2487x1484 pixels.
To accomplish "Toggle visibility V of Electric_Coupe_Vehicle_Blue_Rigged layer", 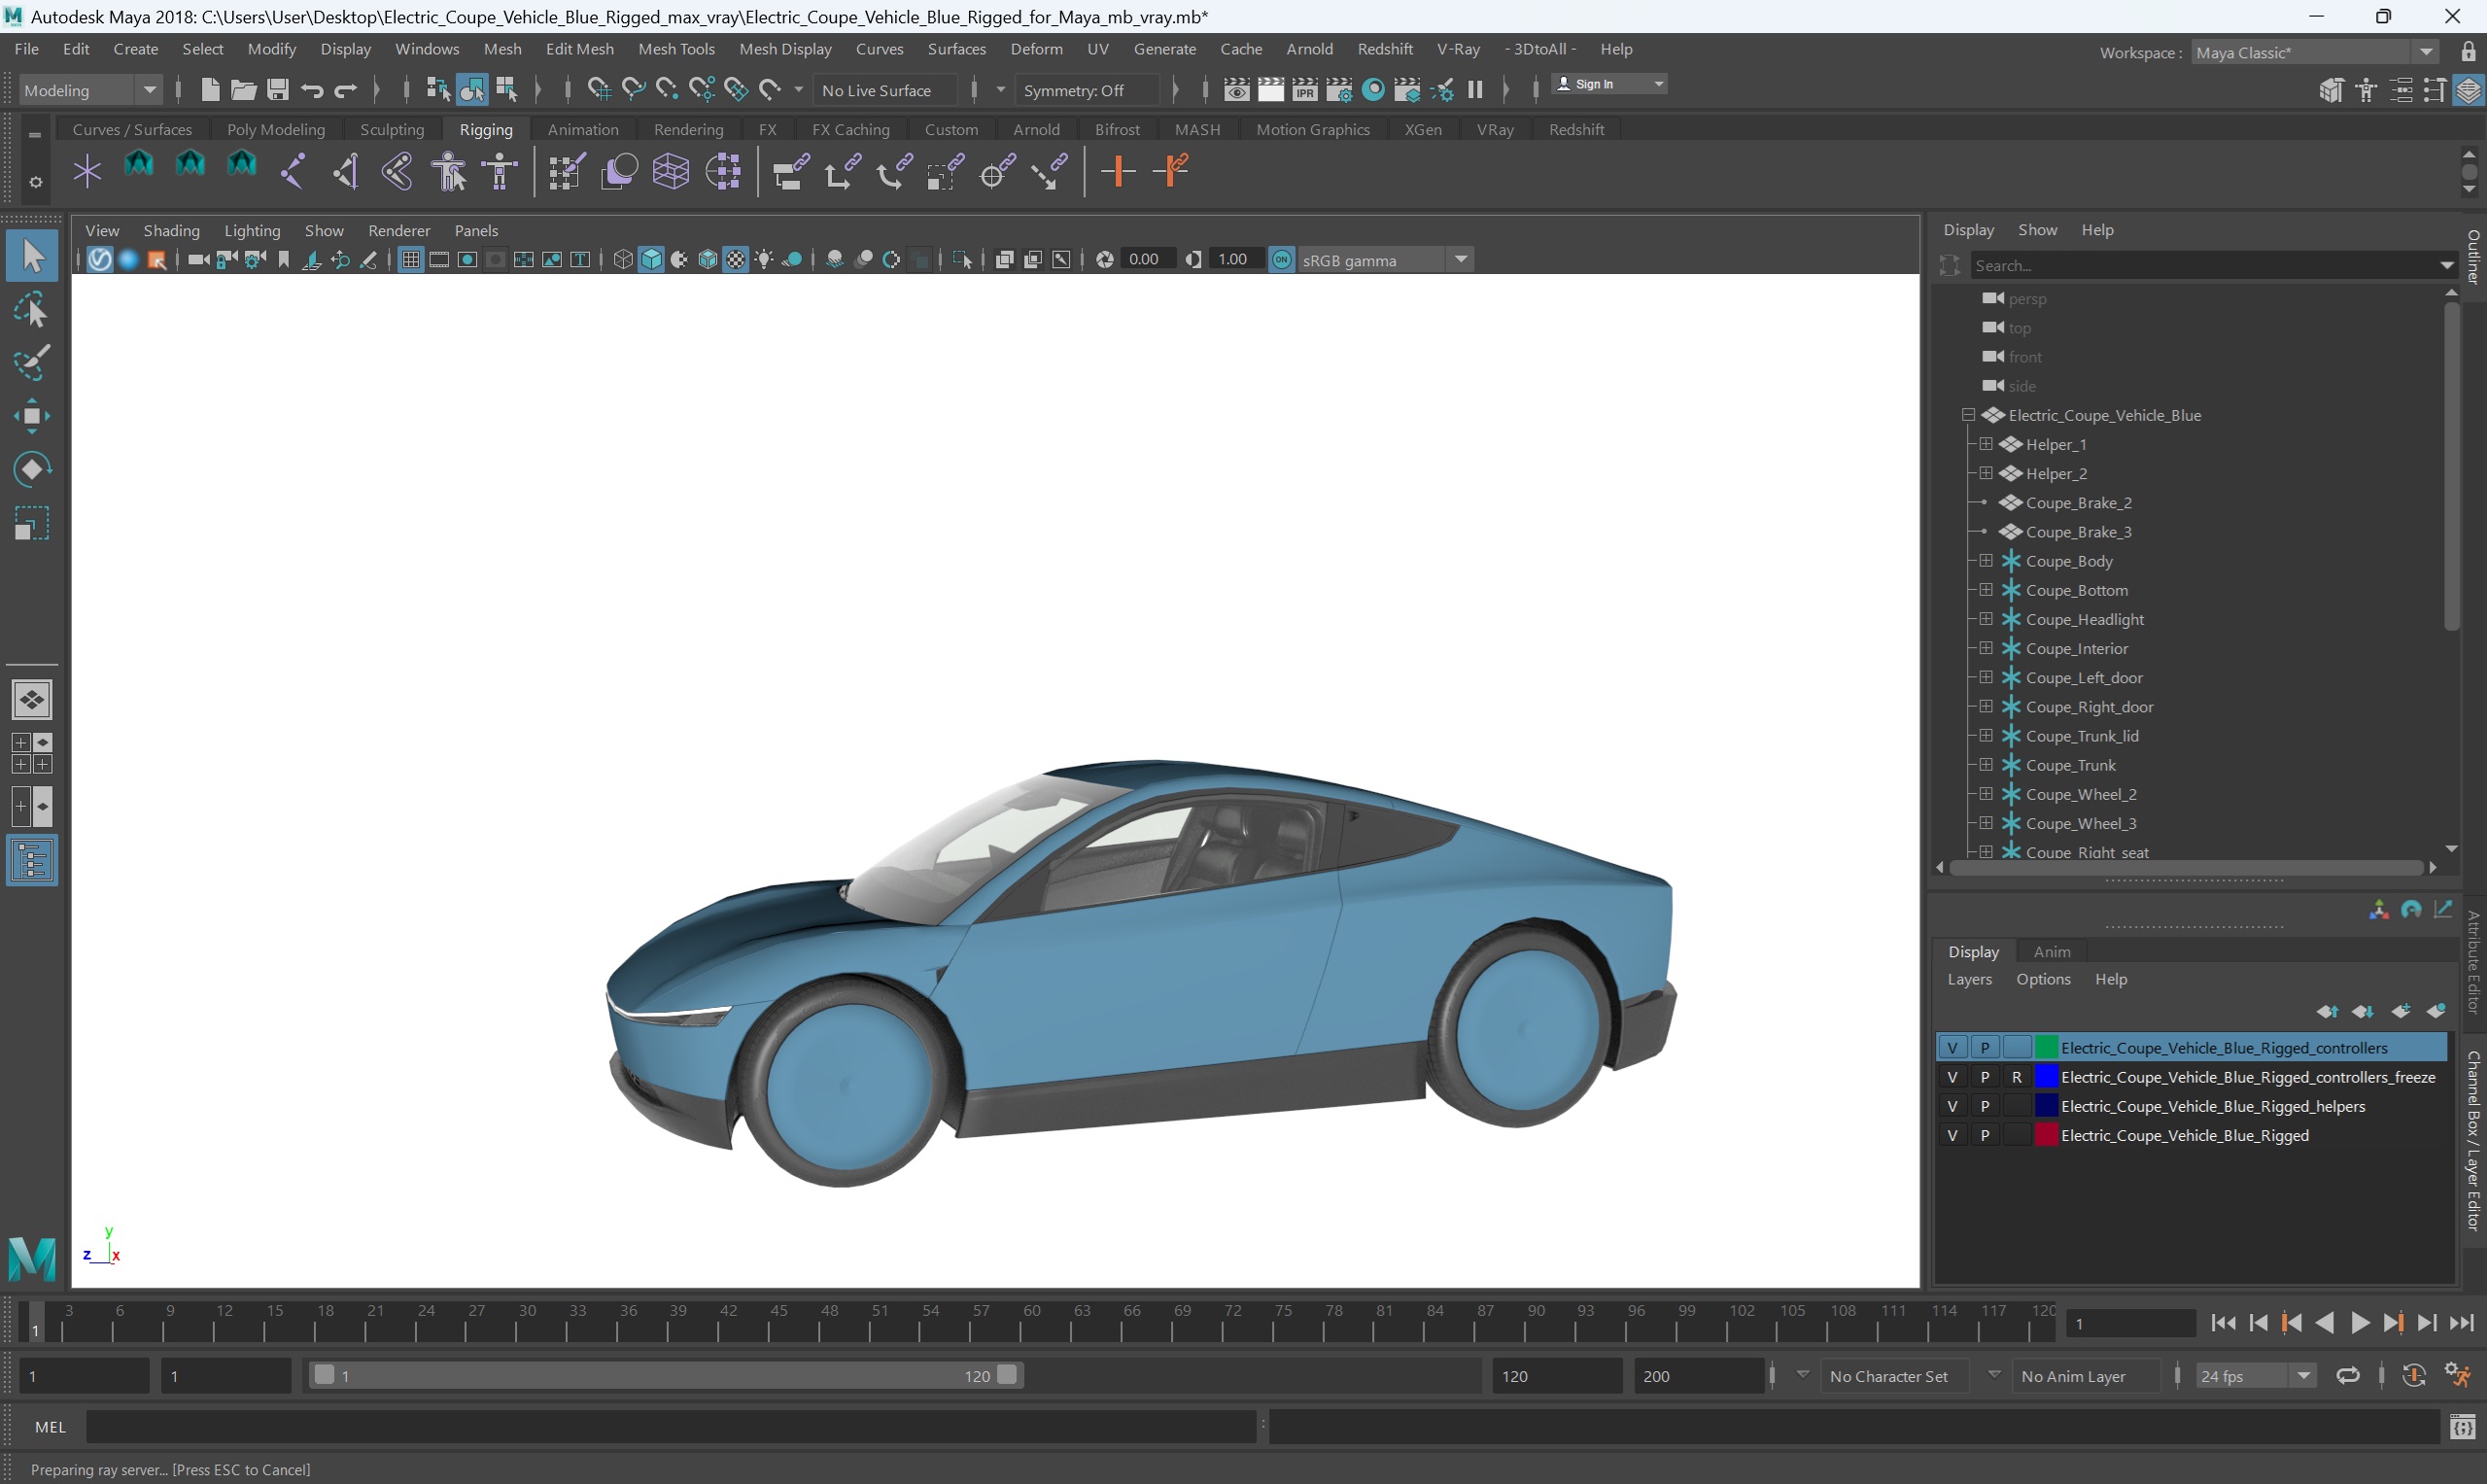I will [x=1952, y=1135].
